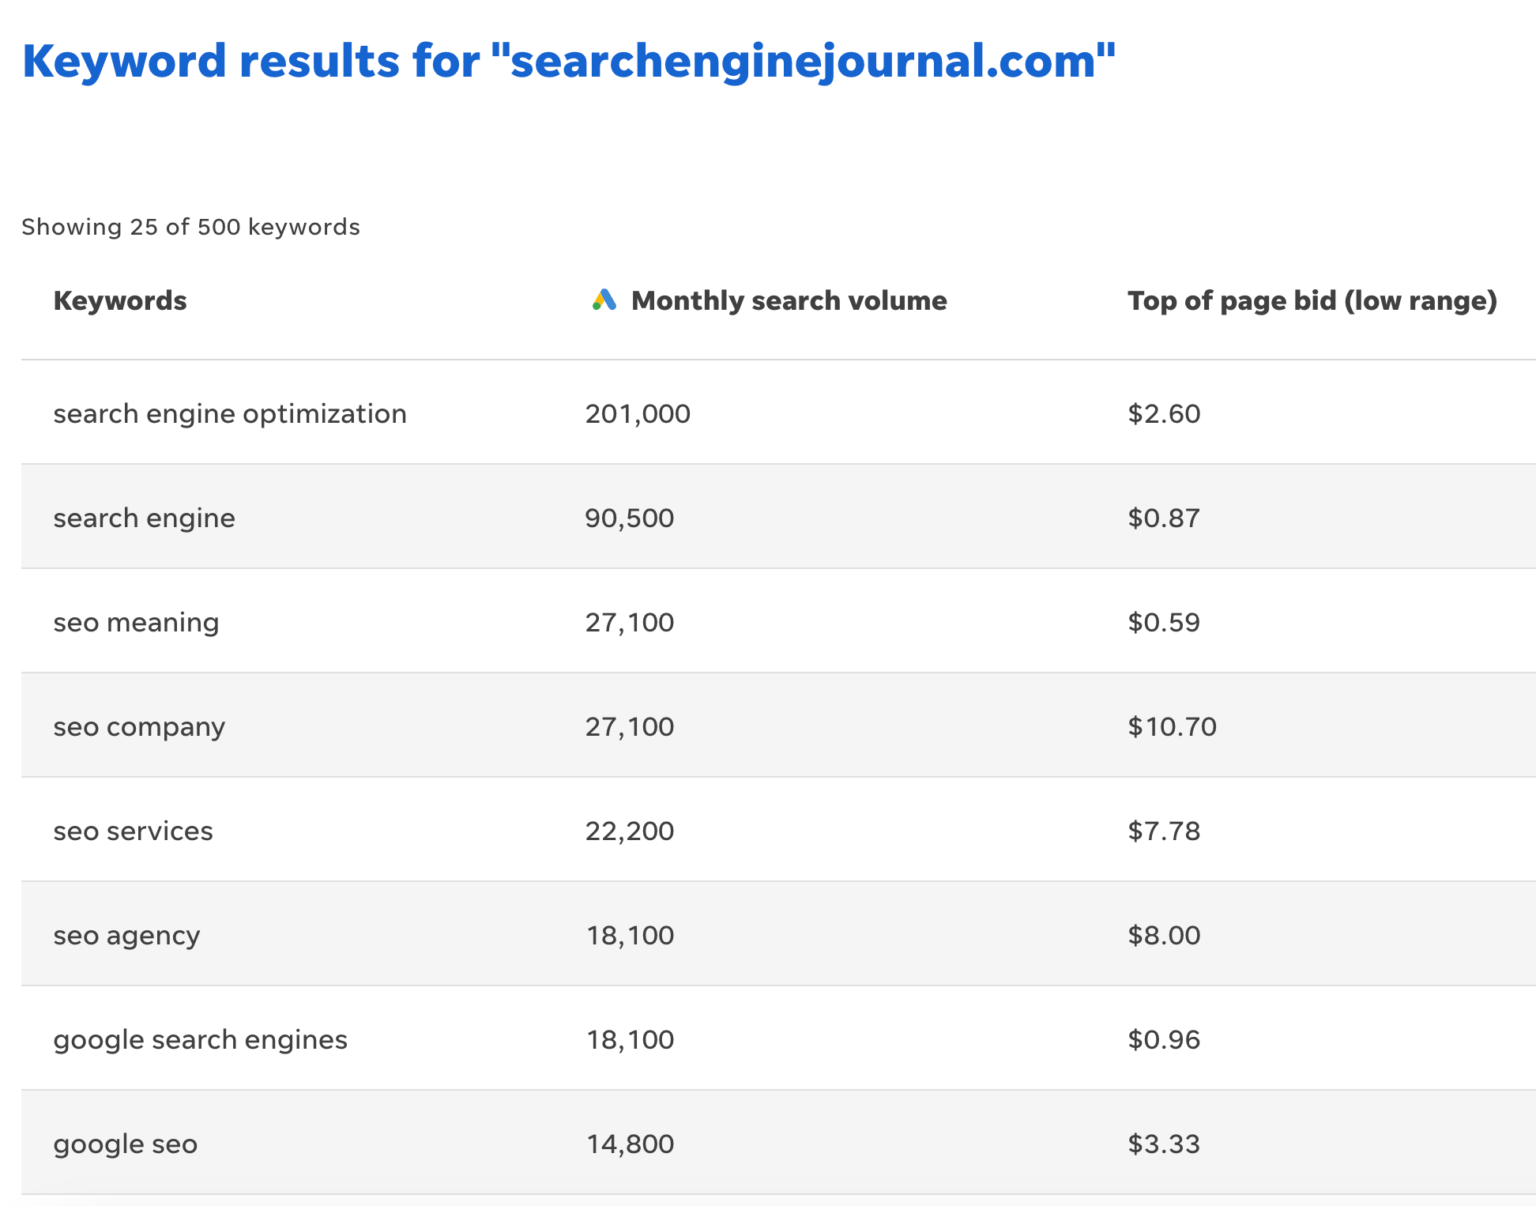Image resolution: width=1536 pixels, height=1206 pixels.
Task: Click the 201,000 search volume value
Action: [x=637, y=413]
